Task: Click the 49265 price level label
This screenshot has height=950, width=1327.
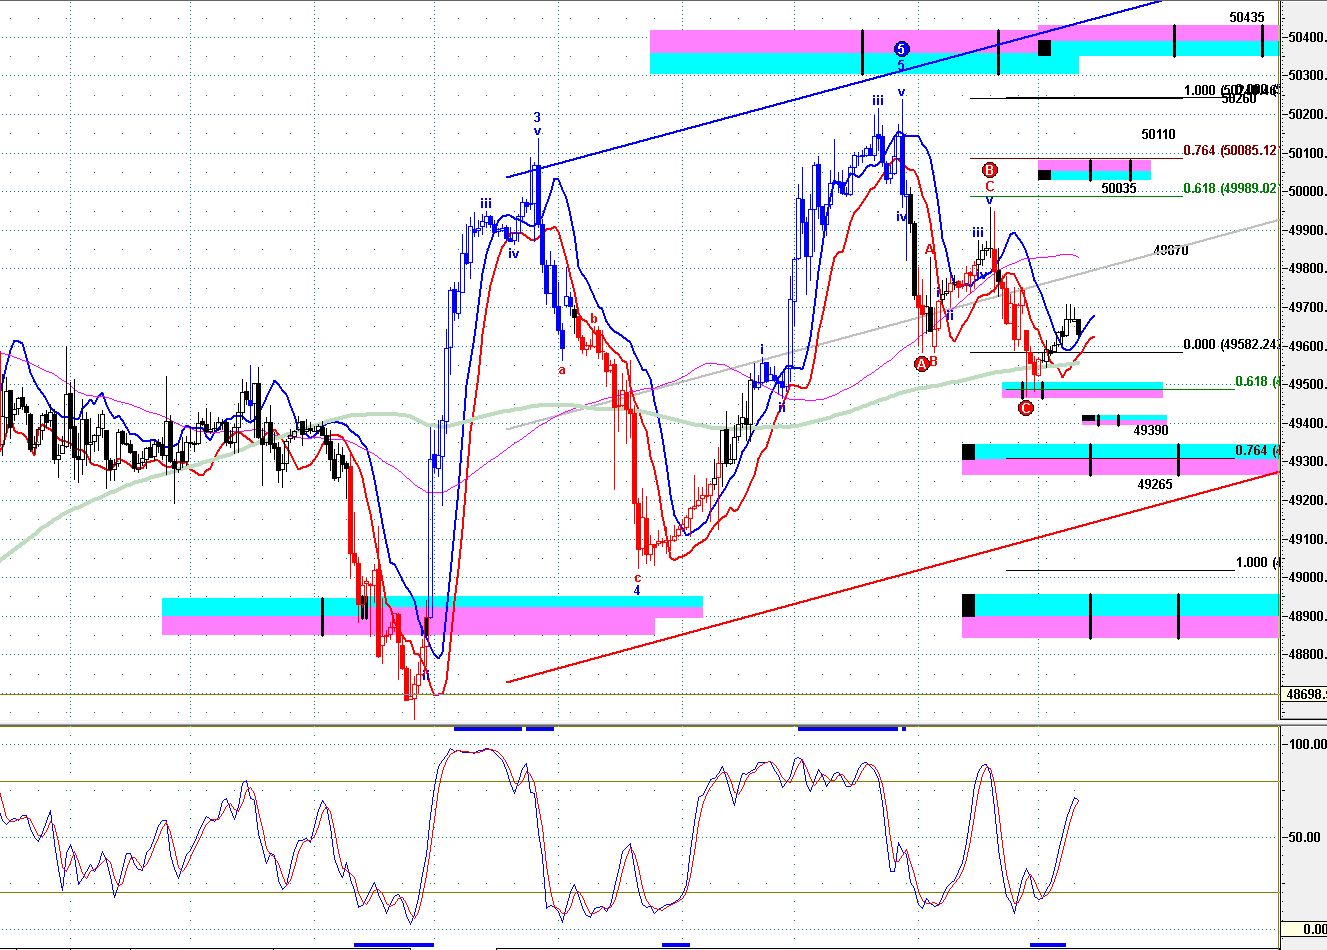Action: [x=1155, y=484]
